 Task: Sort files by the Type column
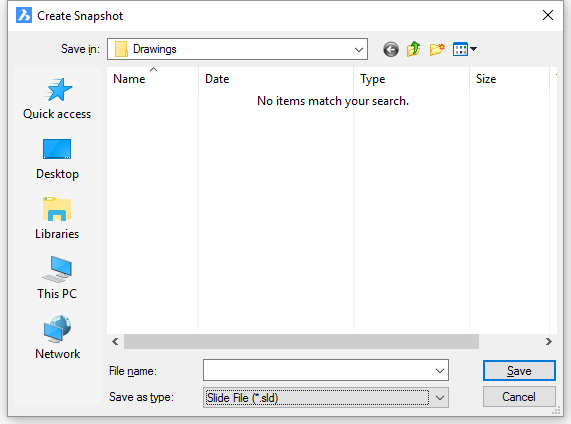pyautogui.click(x=411, y=79)
